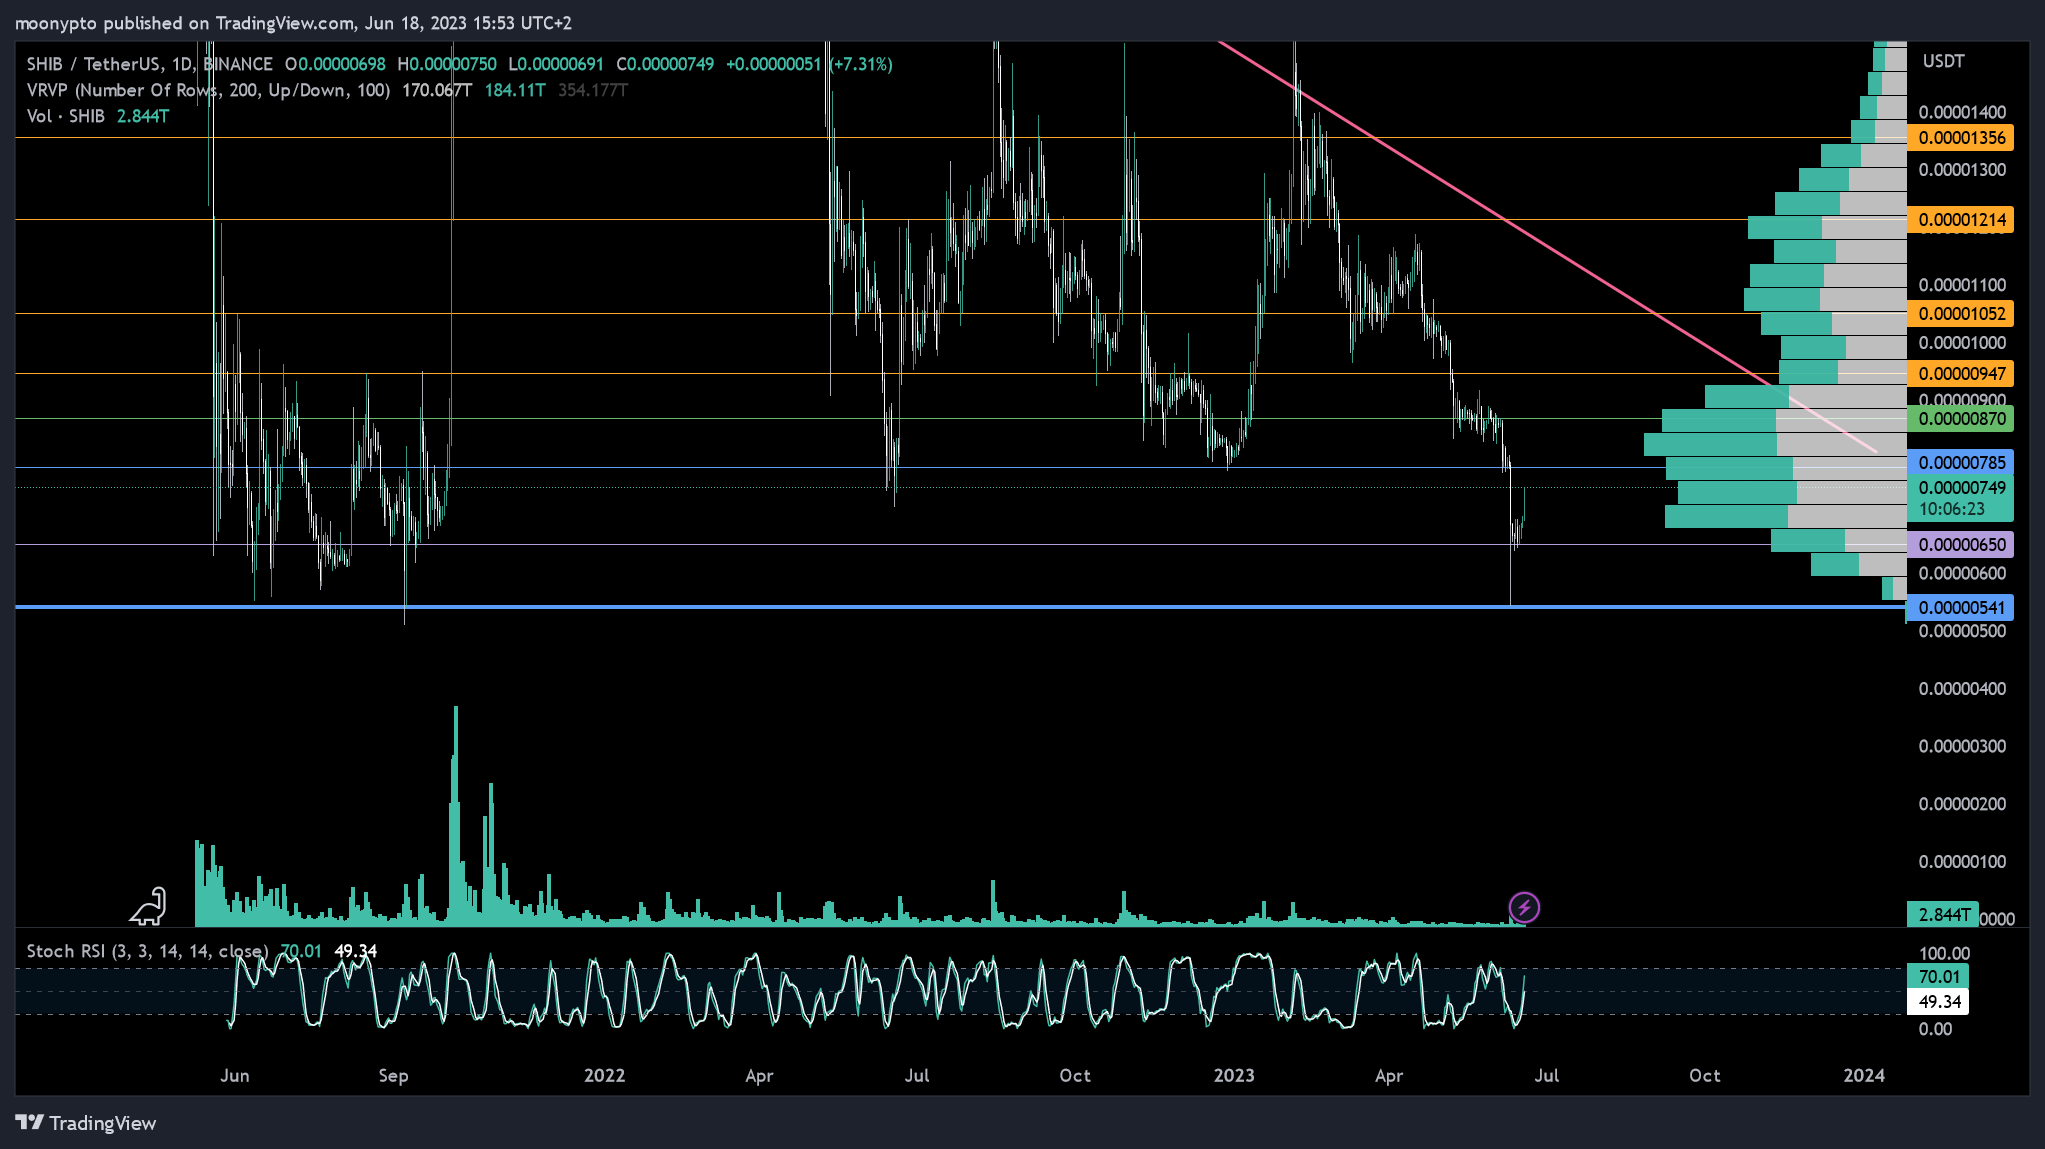Image resolution: width=2045 pixels, height=1149 pixels.
Task: Select the 0.00001356 orange price label
Action: [1960, 138]
